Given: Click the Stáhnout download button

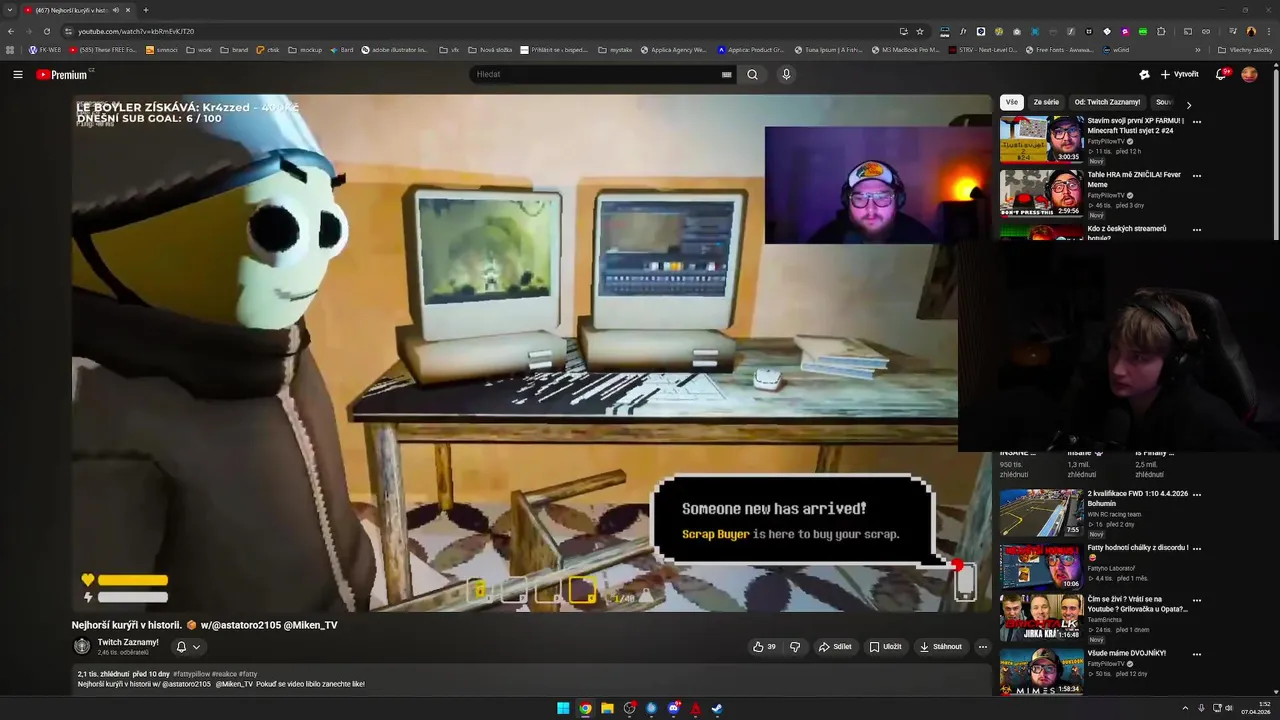Looking at the screenshot, I should [941, 647].
